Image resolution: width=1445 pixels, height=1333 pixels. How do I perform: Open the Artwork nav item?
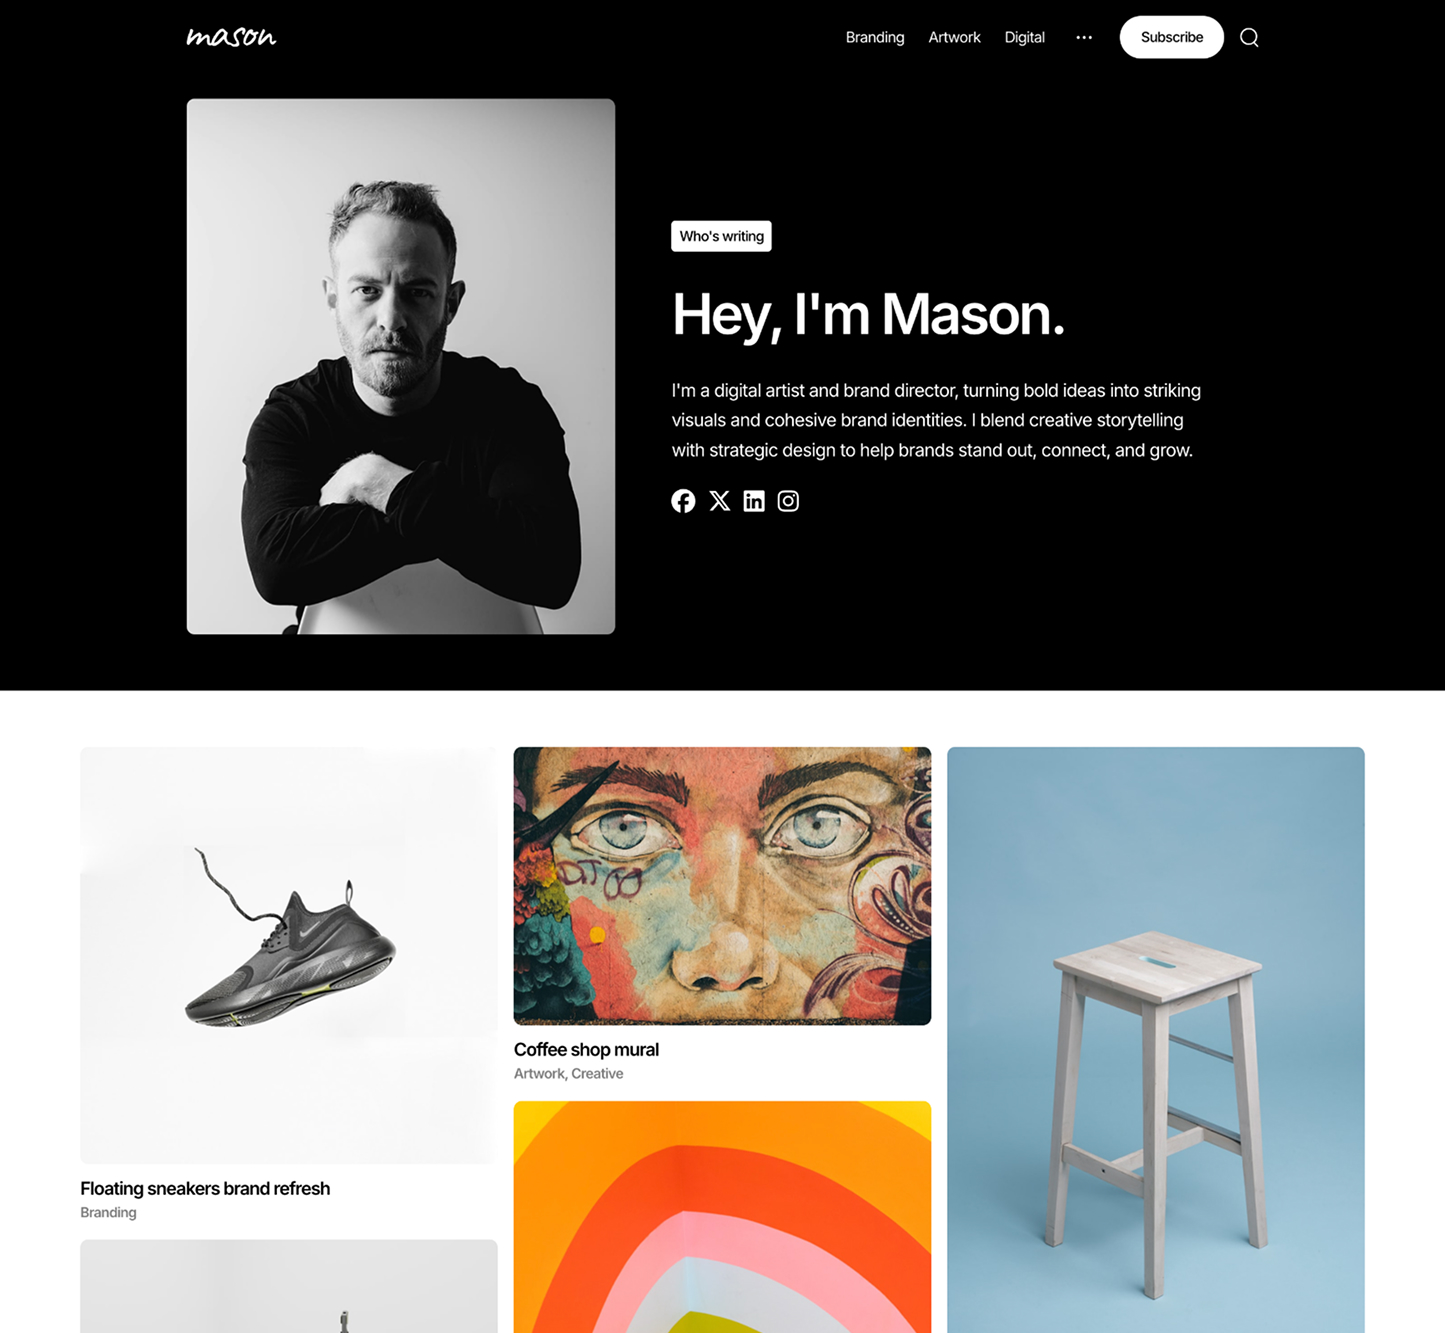(x=954, y=37)
